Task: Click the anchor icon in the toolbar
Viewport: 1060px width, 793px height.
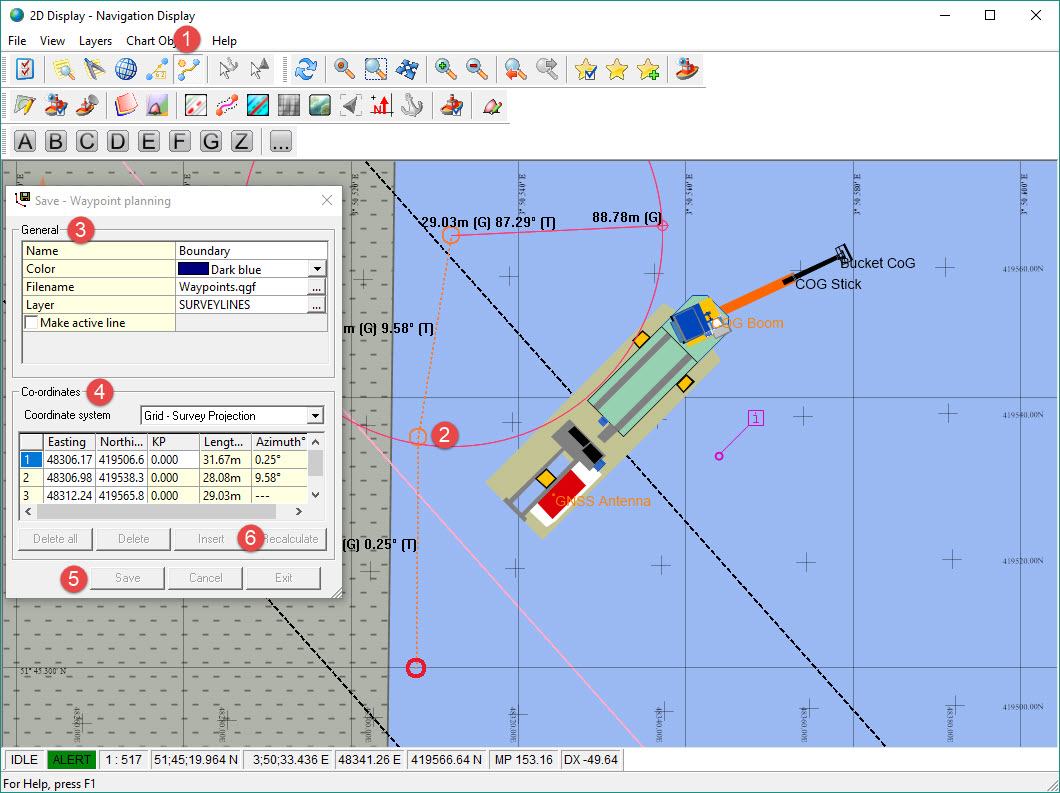Action: (411, 105)
